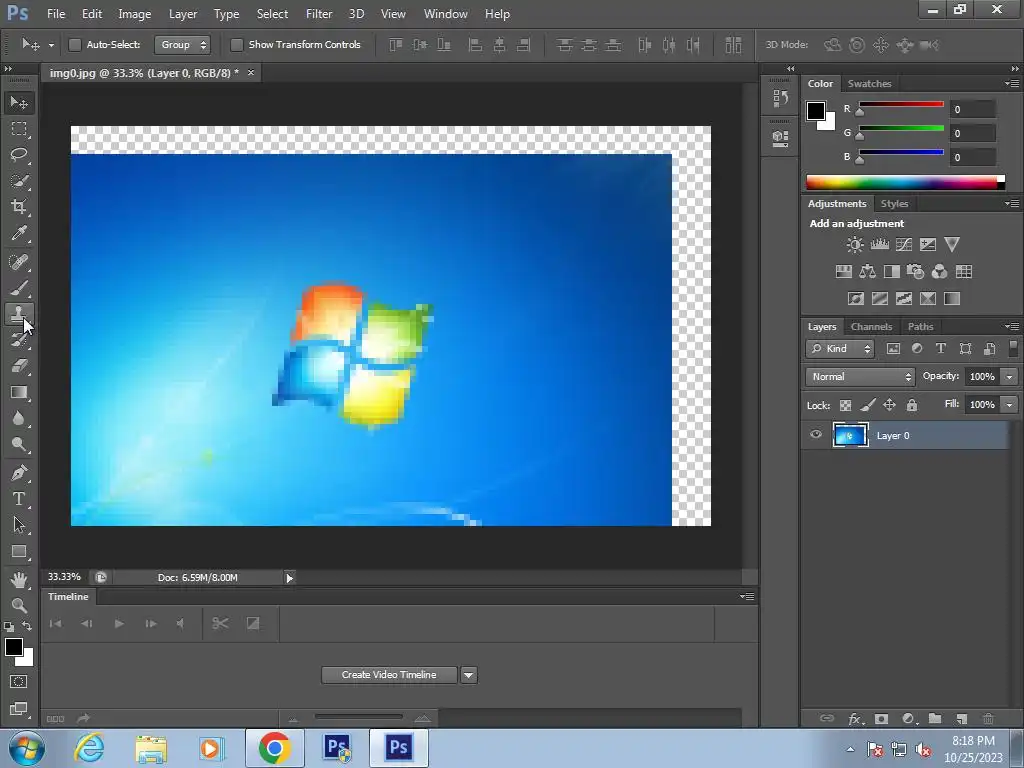Add a Levels adjustment
1024x768 pixels.
pos(880,245)
